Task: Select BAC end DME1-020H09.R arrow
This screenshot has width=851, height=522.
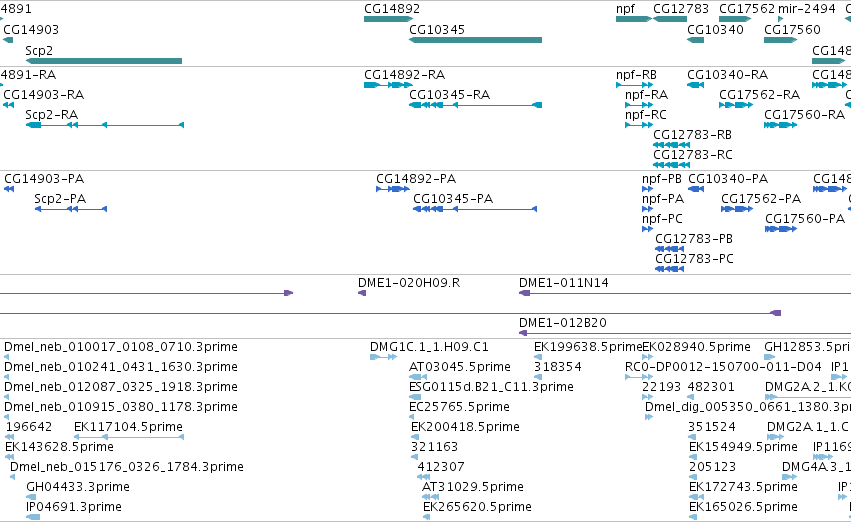Action: (x=362, y=293)
